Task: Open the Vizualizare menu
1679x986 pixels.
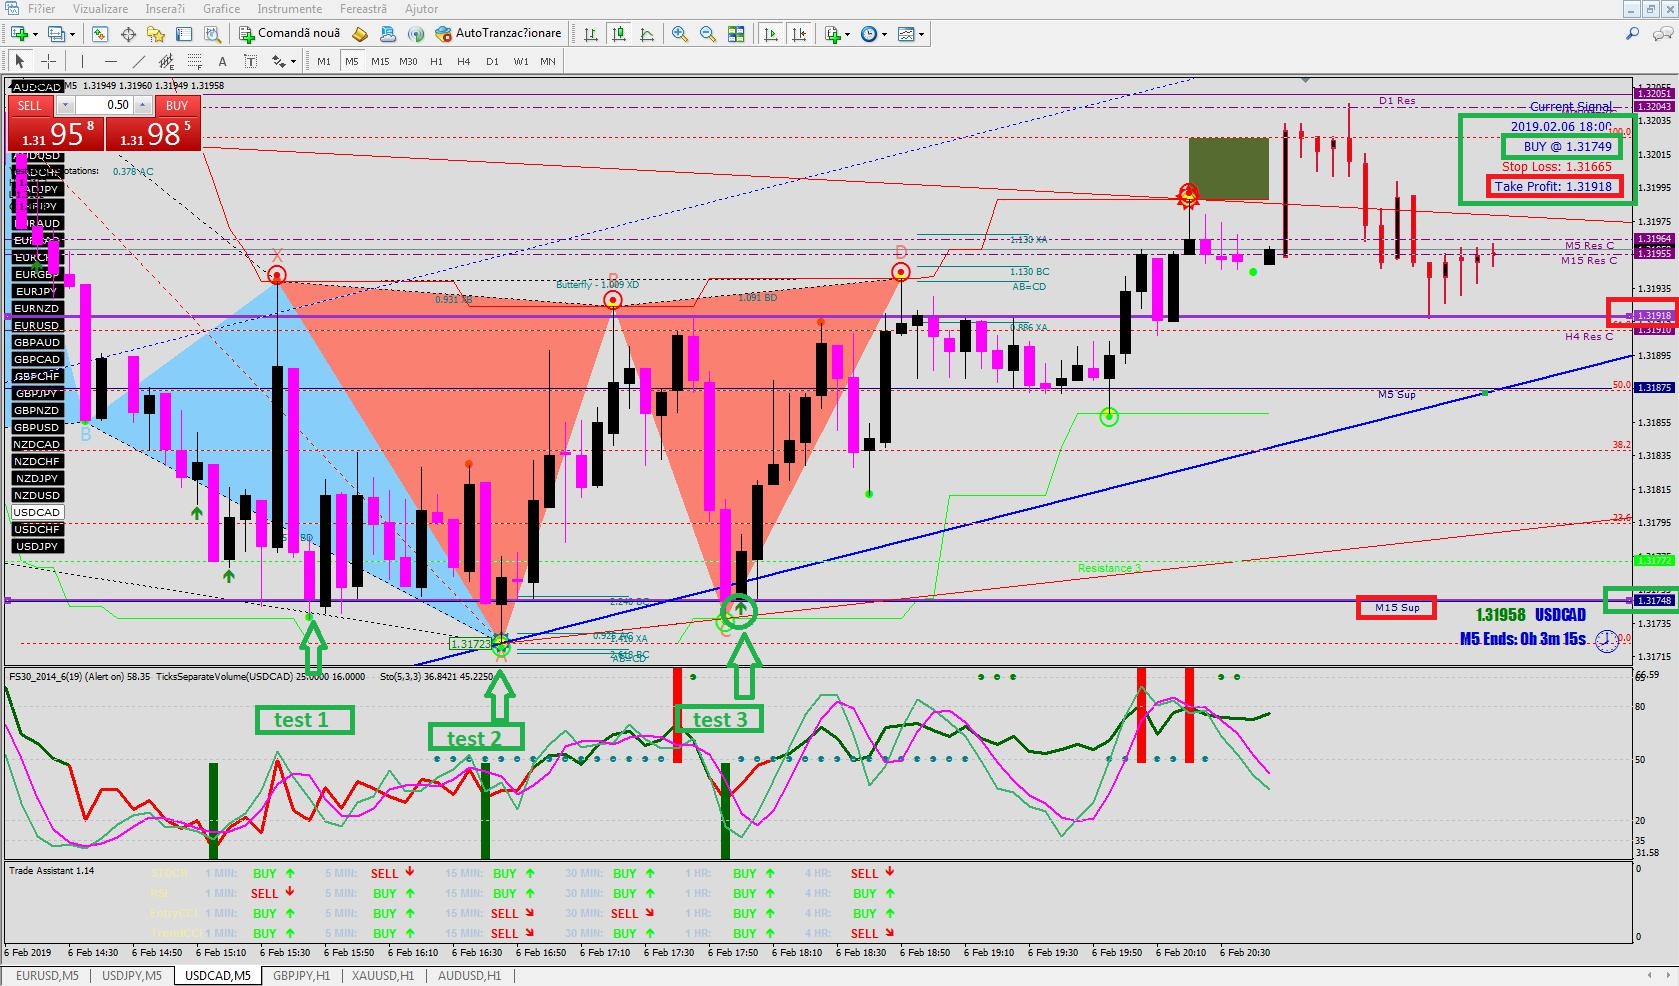Action: coord(100,9)
